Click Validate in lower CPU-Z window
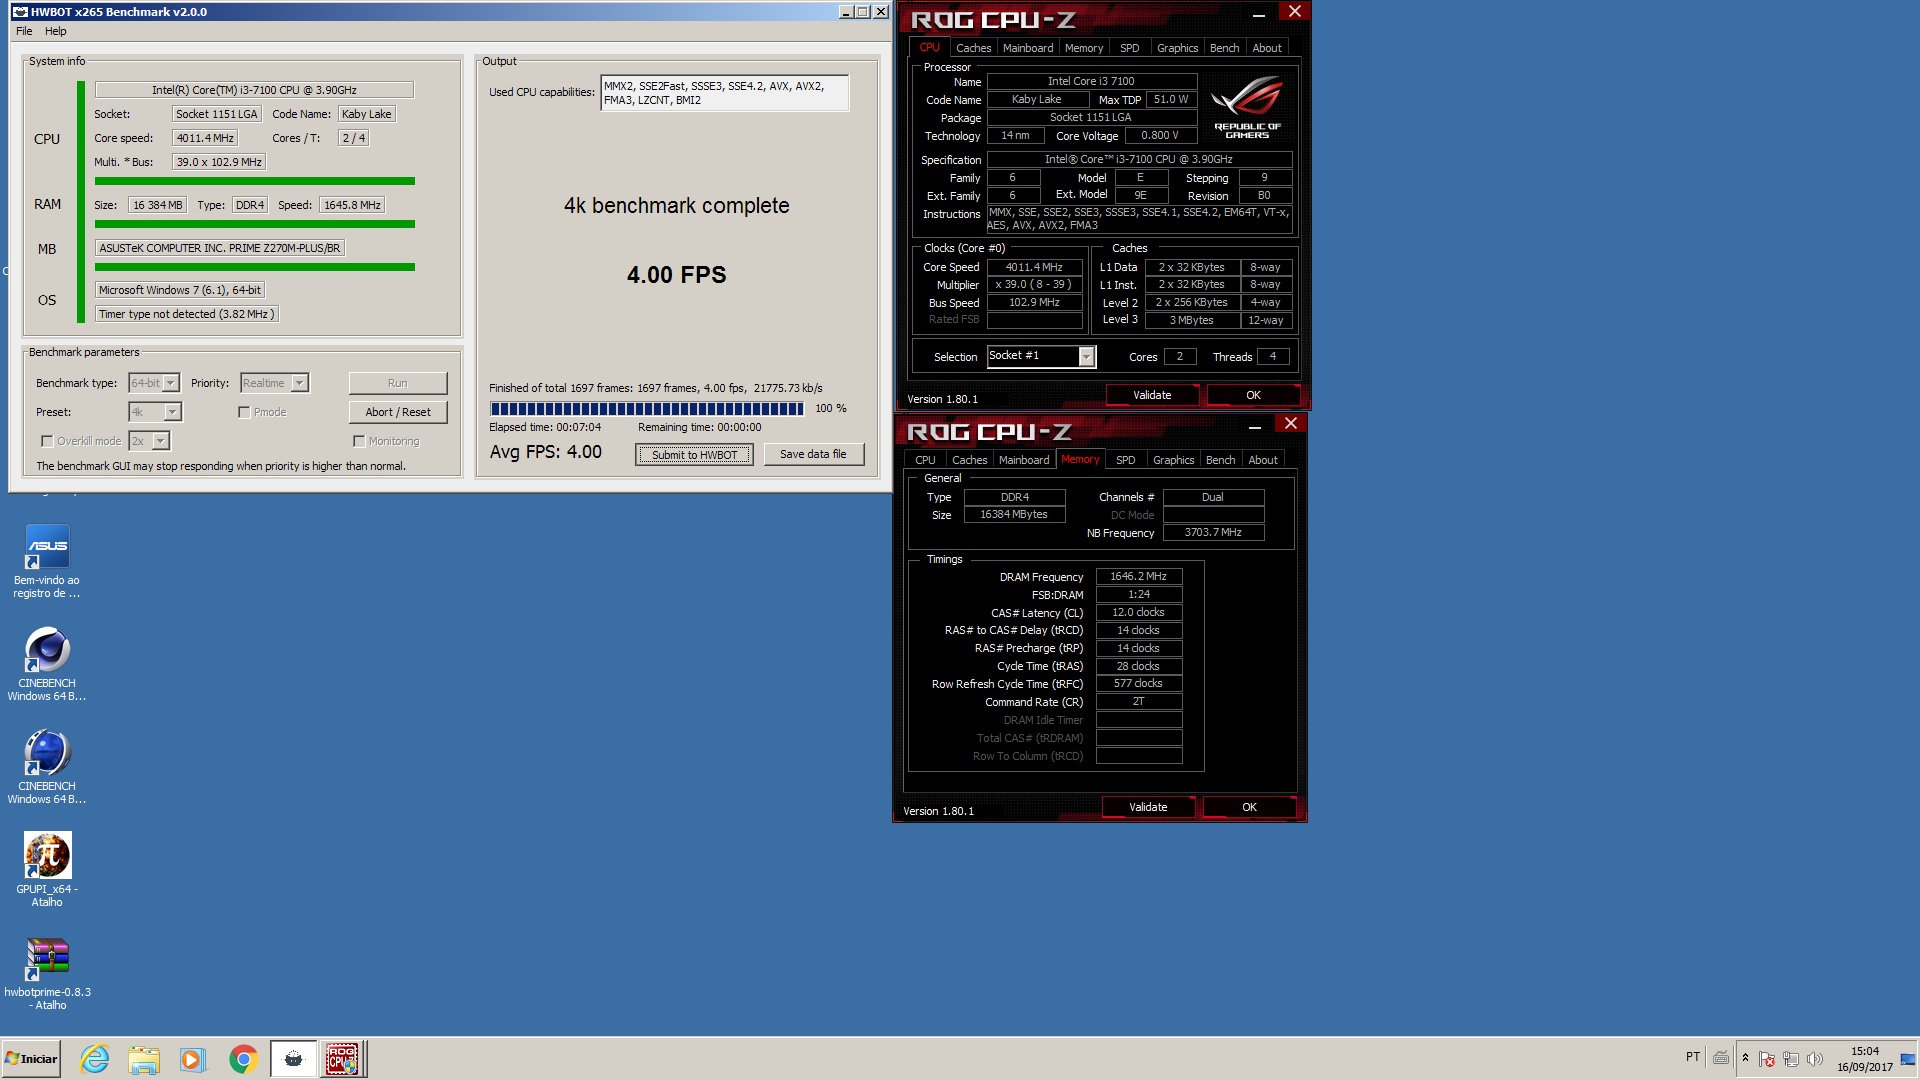This screenshot has width=1920, height=1080. (1148, 807)
